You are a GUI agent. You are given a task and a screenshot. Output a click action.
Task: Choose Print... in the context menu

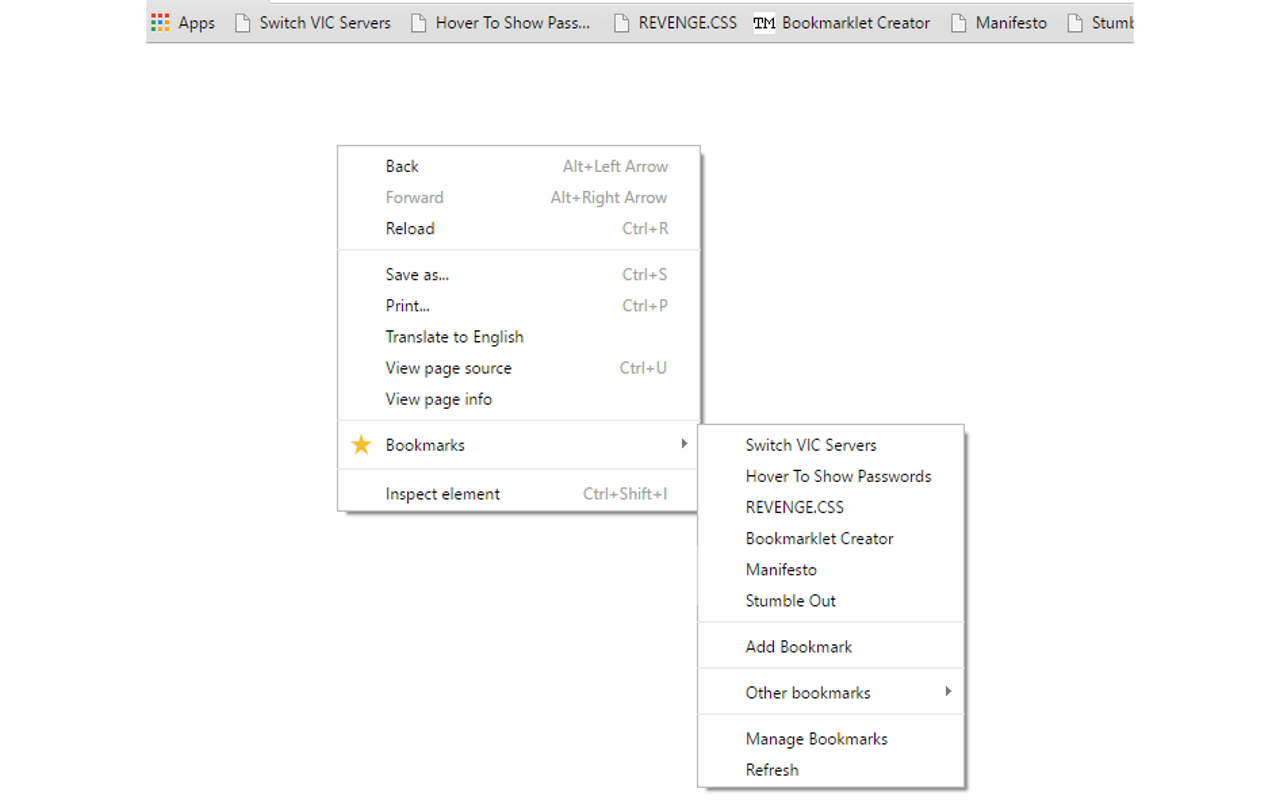point(519,305)
